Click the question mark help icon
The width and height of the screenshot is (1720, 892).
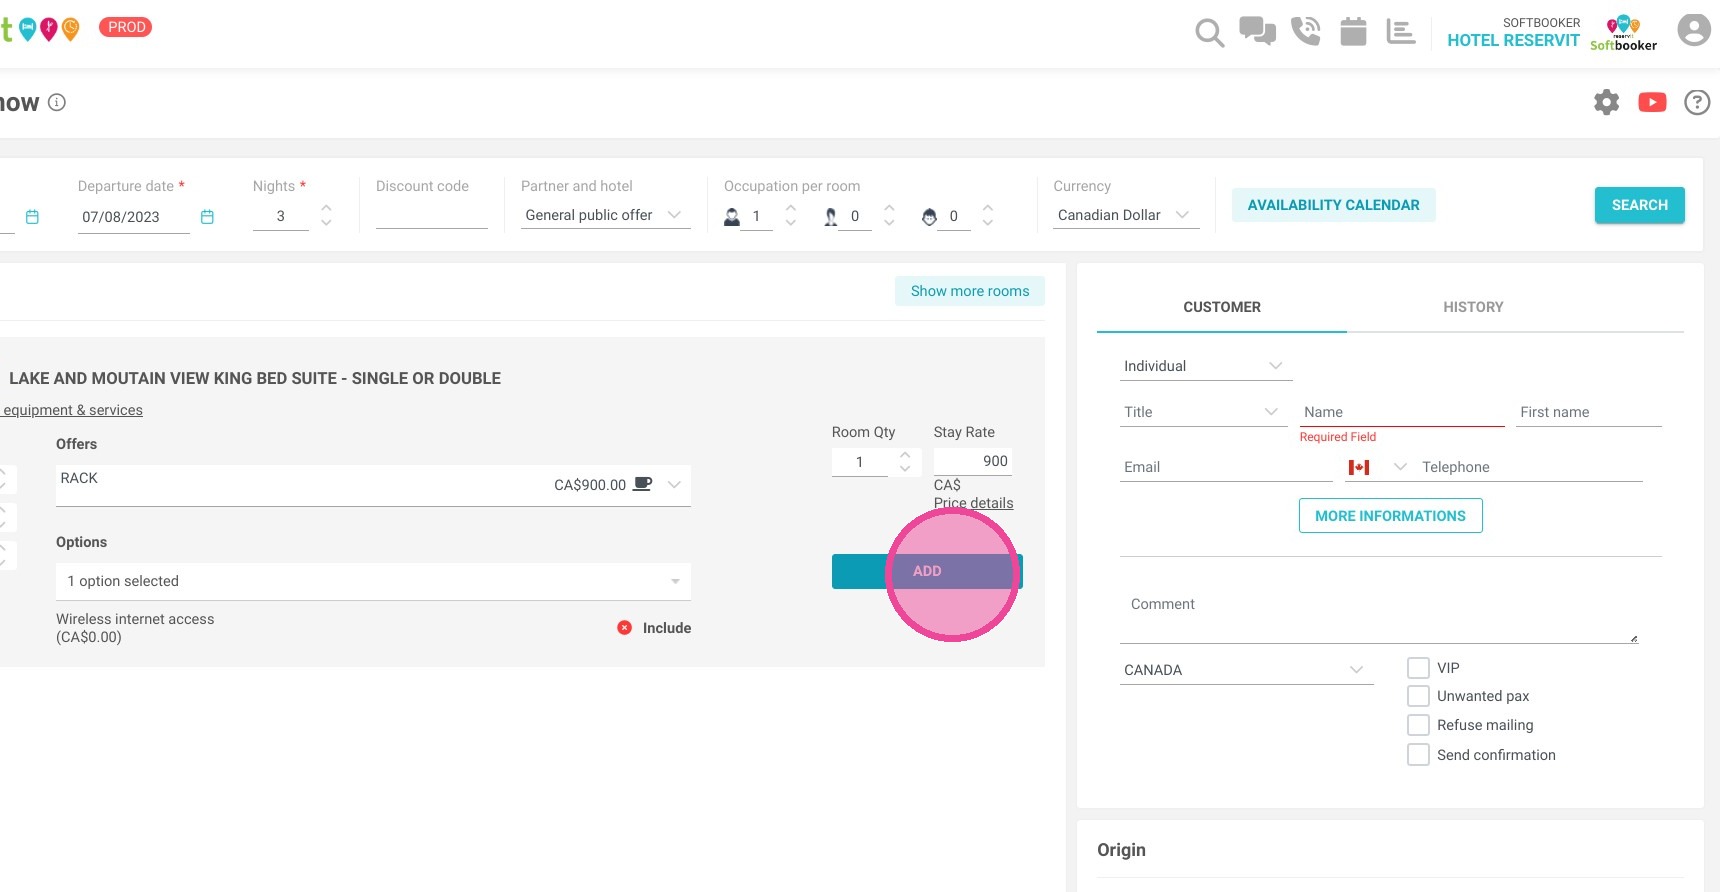[1697, 102]
